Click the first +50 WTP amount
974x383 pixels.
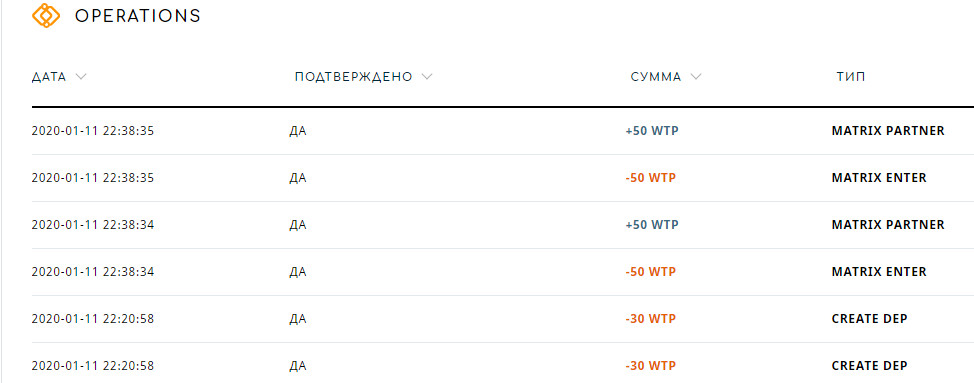652,131
